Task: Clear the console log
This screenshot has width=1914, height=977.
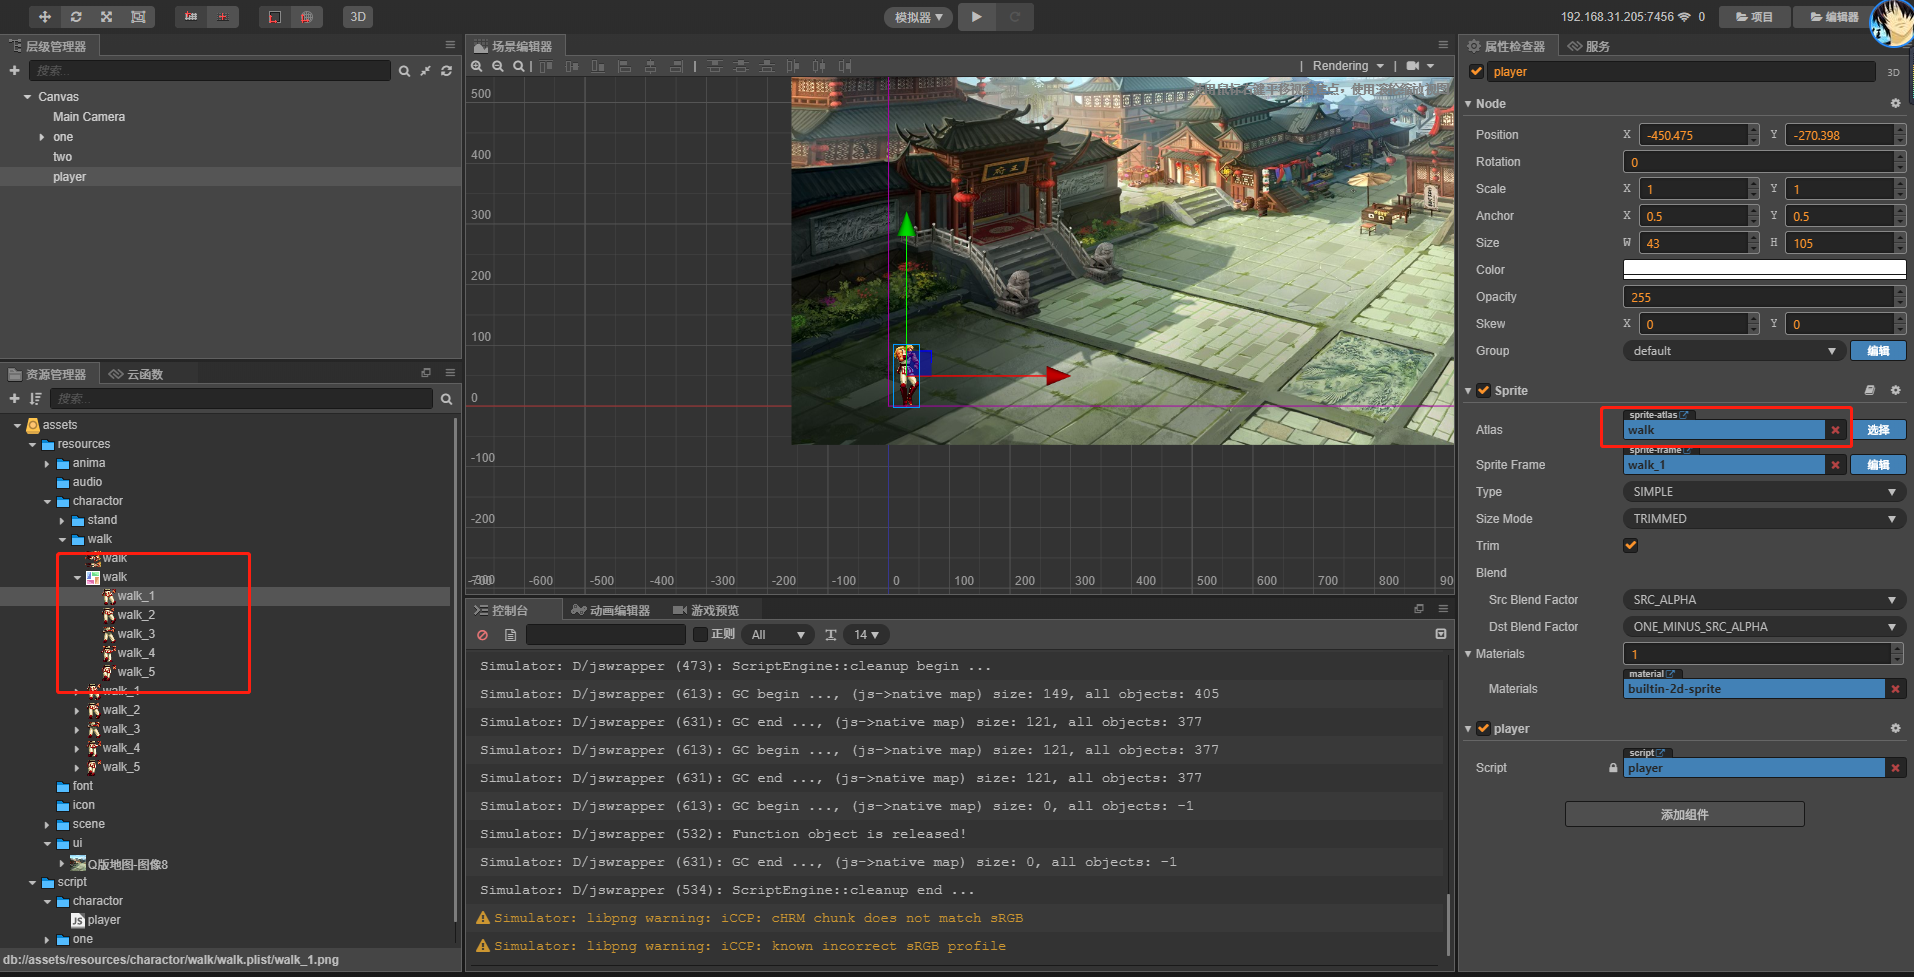Action: point(483,635)
